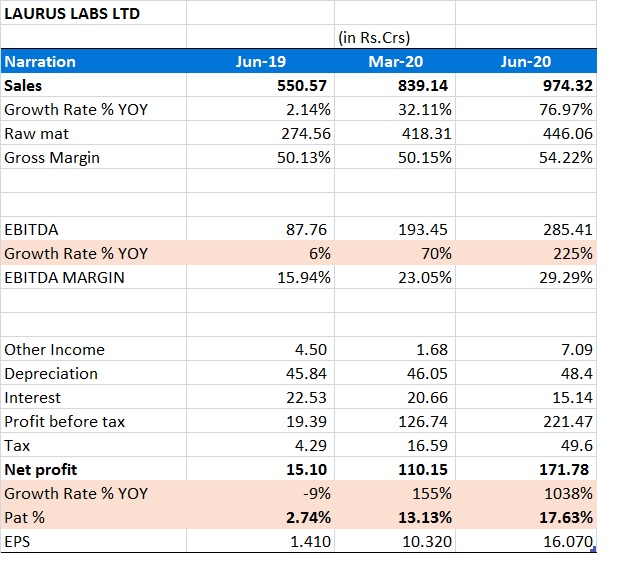Select Profit before tax 19.39
Image resolution: width=618 pixels, height=564 pixels.
point(261,422)
